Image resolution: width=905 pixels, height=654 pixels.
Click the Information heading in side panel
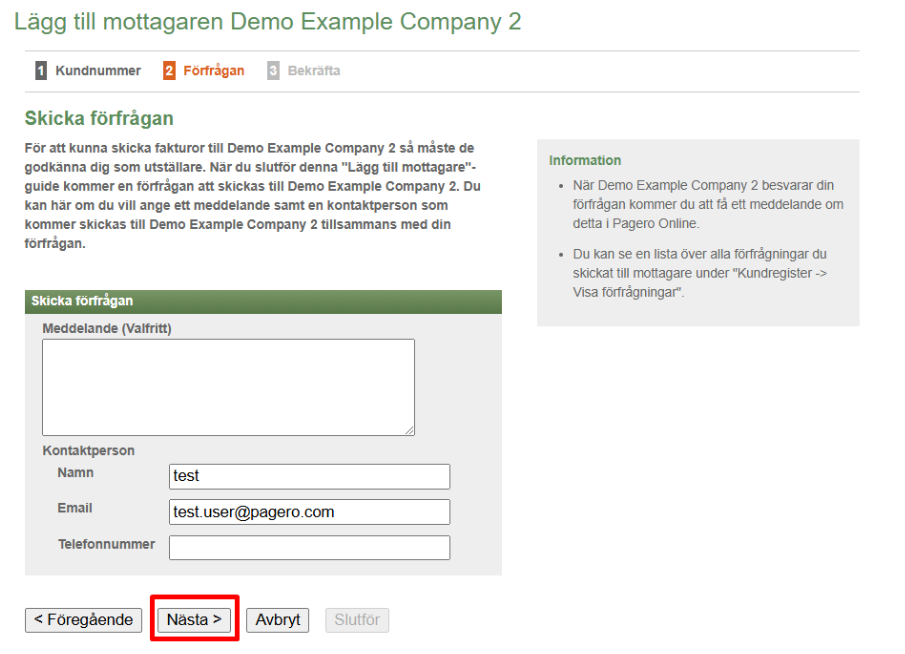click(585, 160)
